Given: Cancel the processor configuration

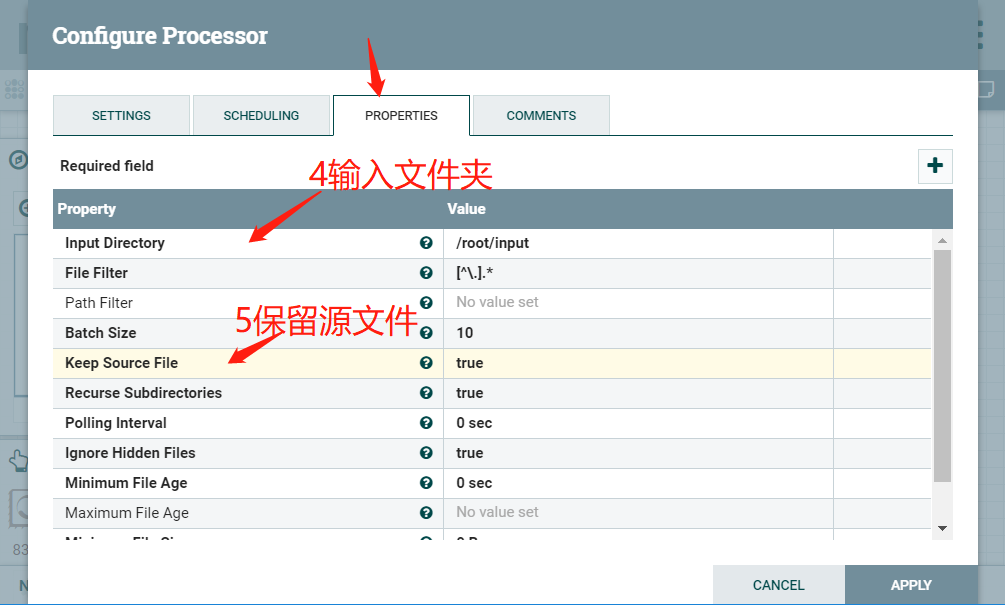Looking at the screenshot, I should point(779,585).
